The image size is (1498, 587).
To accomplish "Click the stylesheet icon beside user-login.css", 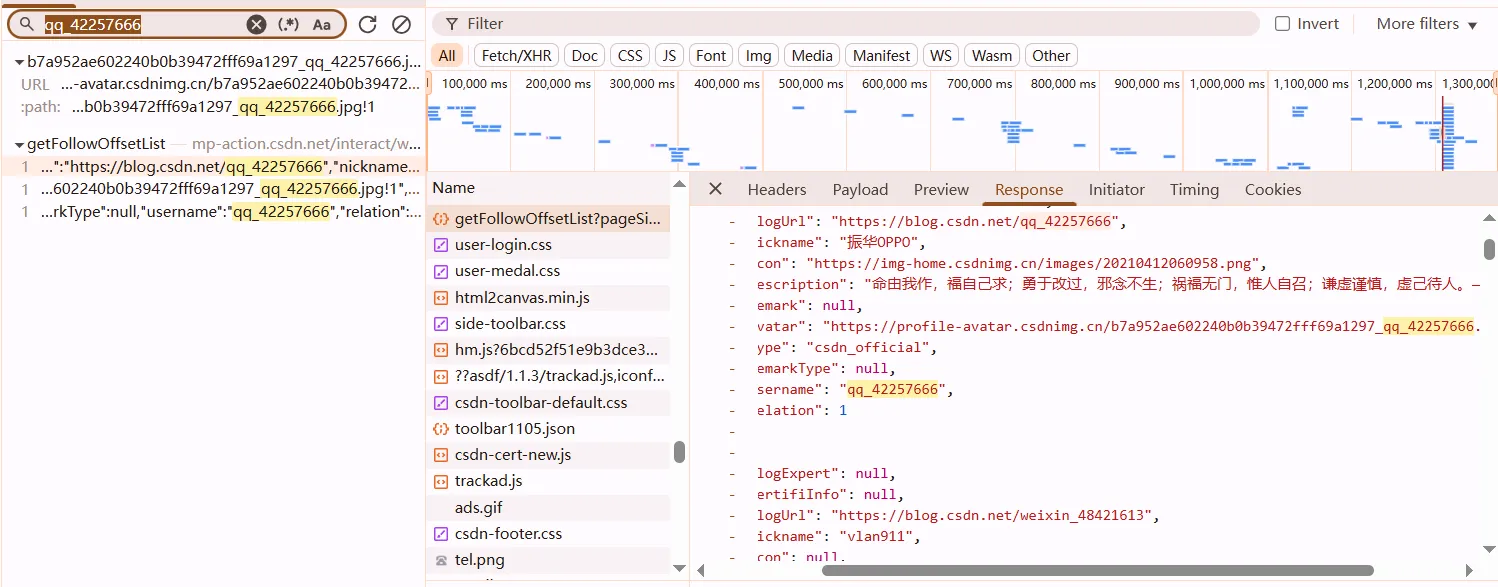I will pos(441,245).
